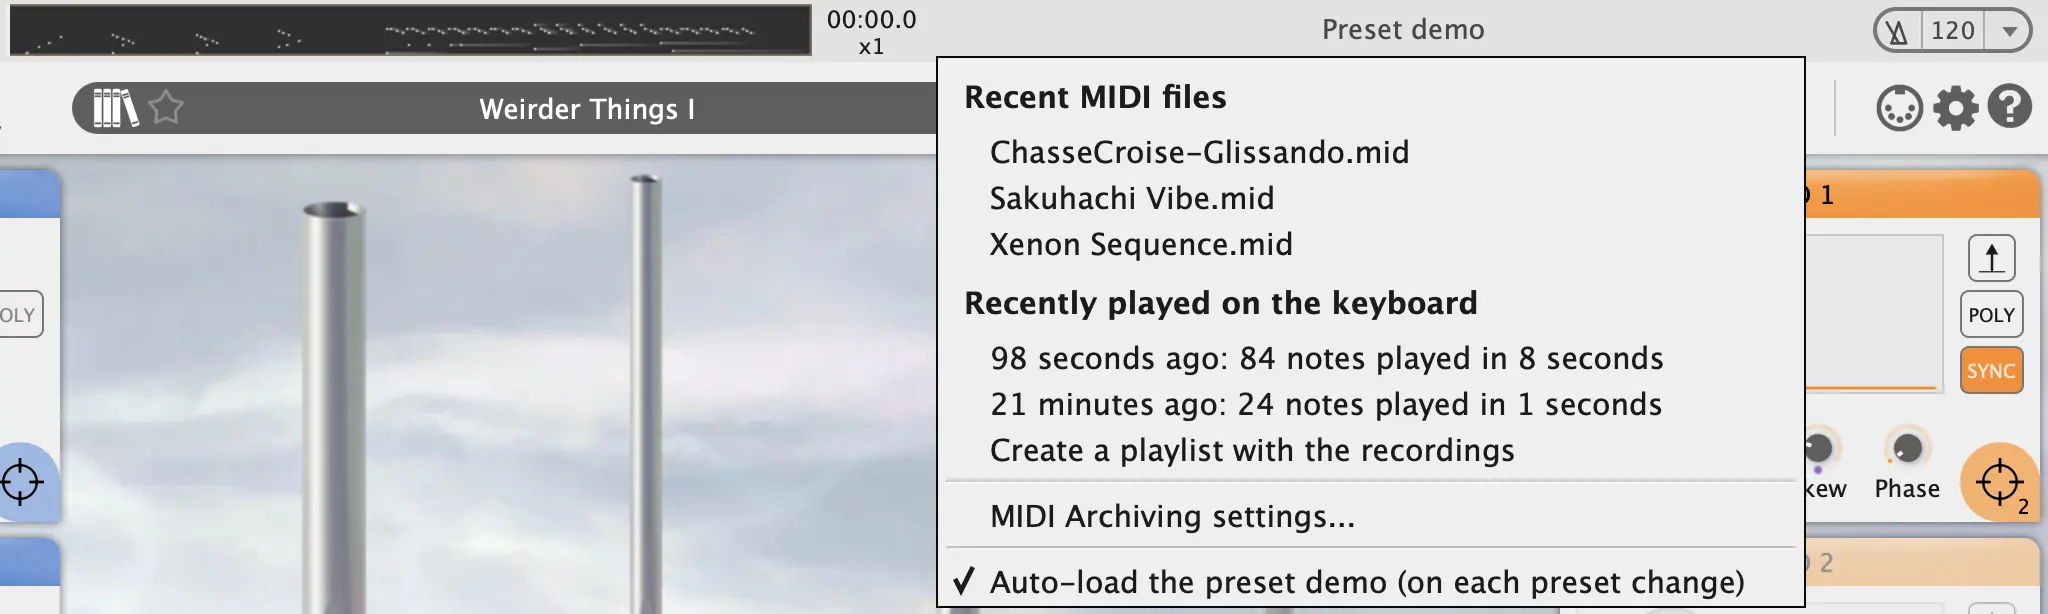Screen dimensions: 2048x614
Task: Open the gear settings icon
Action: pyautogui.click(x=1955, y=108)
